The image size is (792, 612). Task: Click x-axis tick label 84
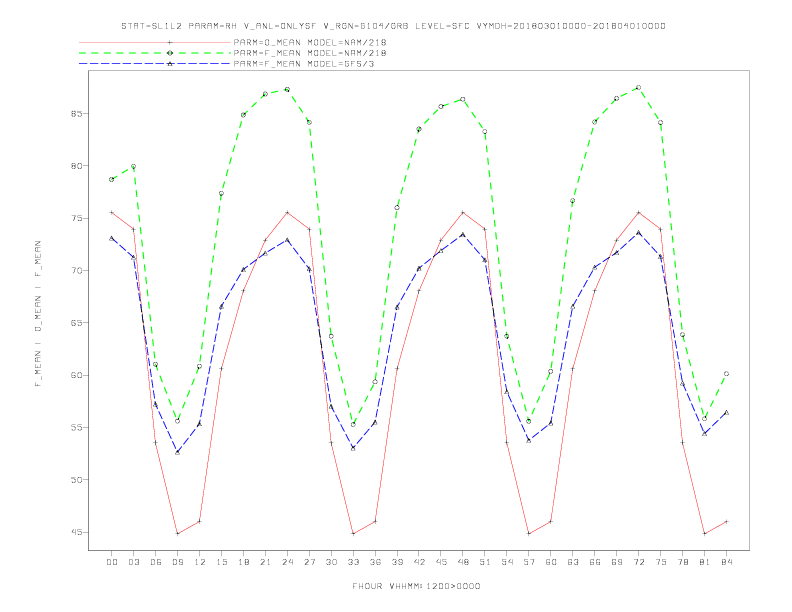click(x=726, y=562)
